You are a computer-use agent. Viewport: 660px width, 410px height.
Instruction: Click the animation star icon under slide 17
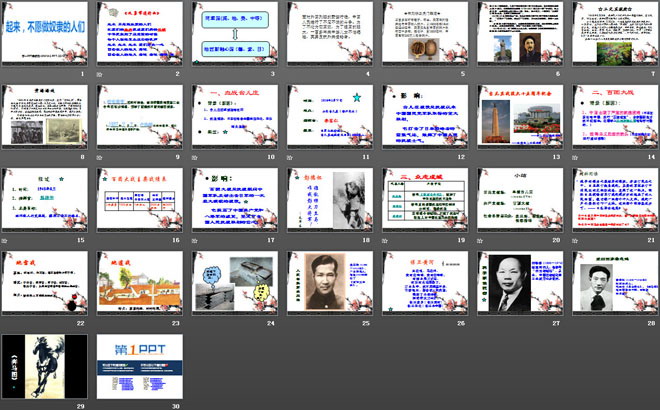pos(195,241)
